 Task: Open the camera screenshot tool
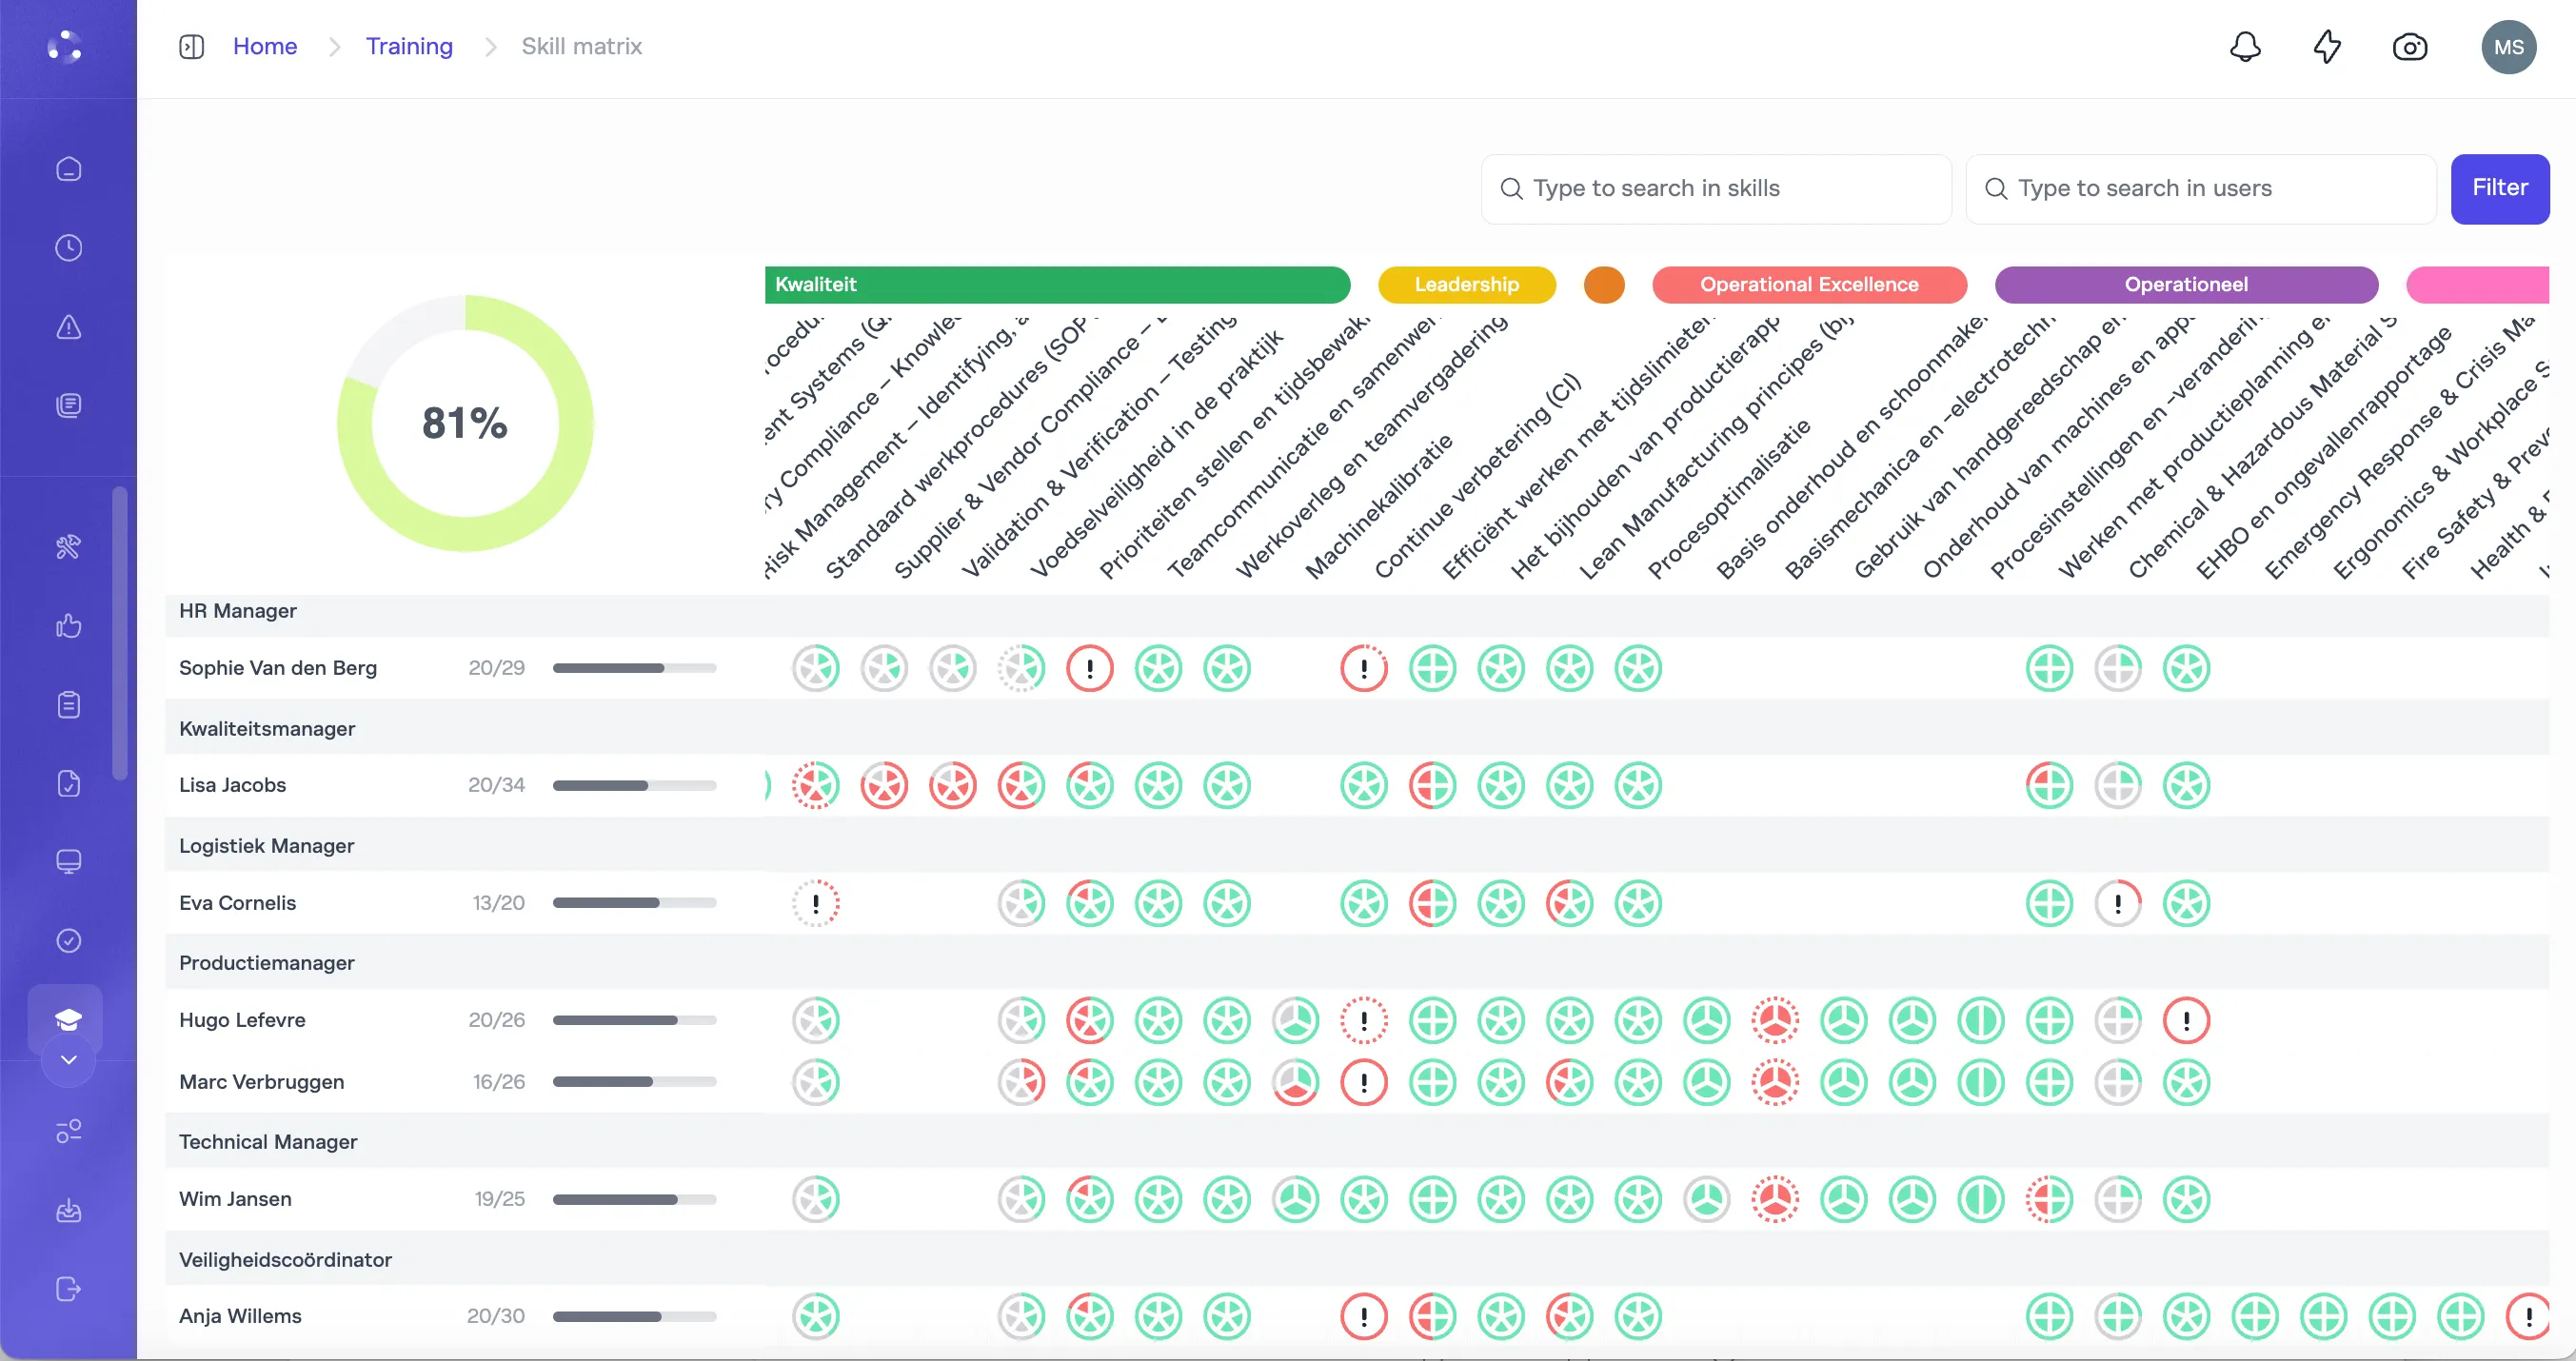2409,47
